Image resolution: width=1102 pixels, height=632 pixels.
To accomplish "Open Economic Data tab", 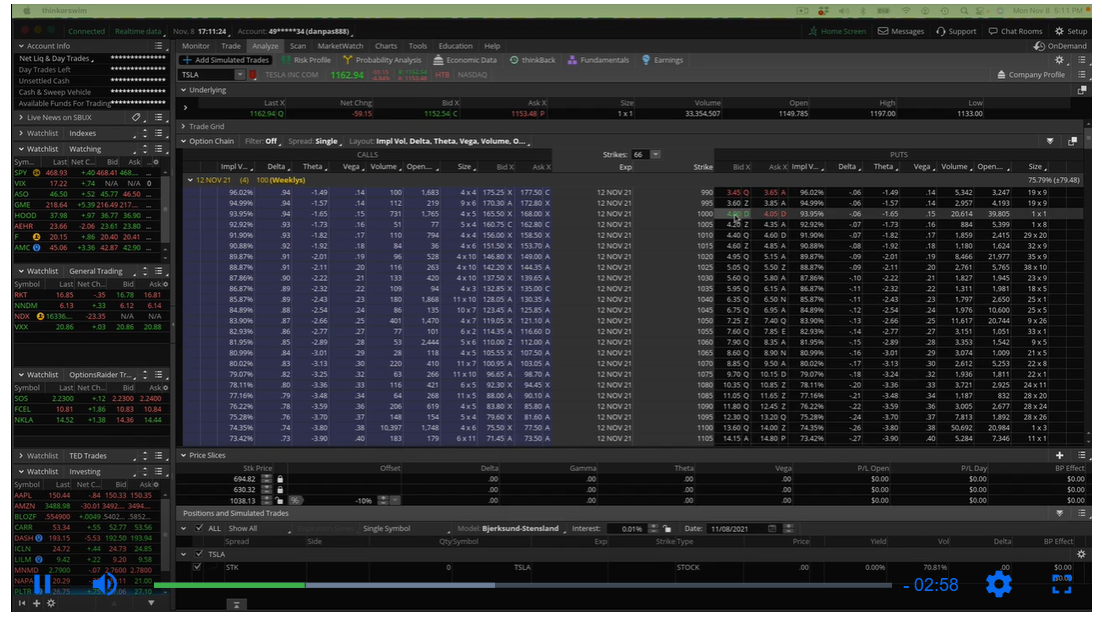I will (x=465, y=60).
